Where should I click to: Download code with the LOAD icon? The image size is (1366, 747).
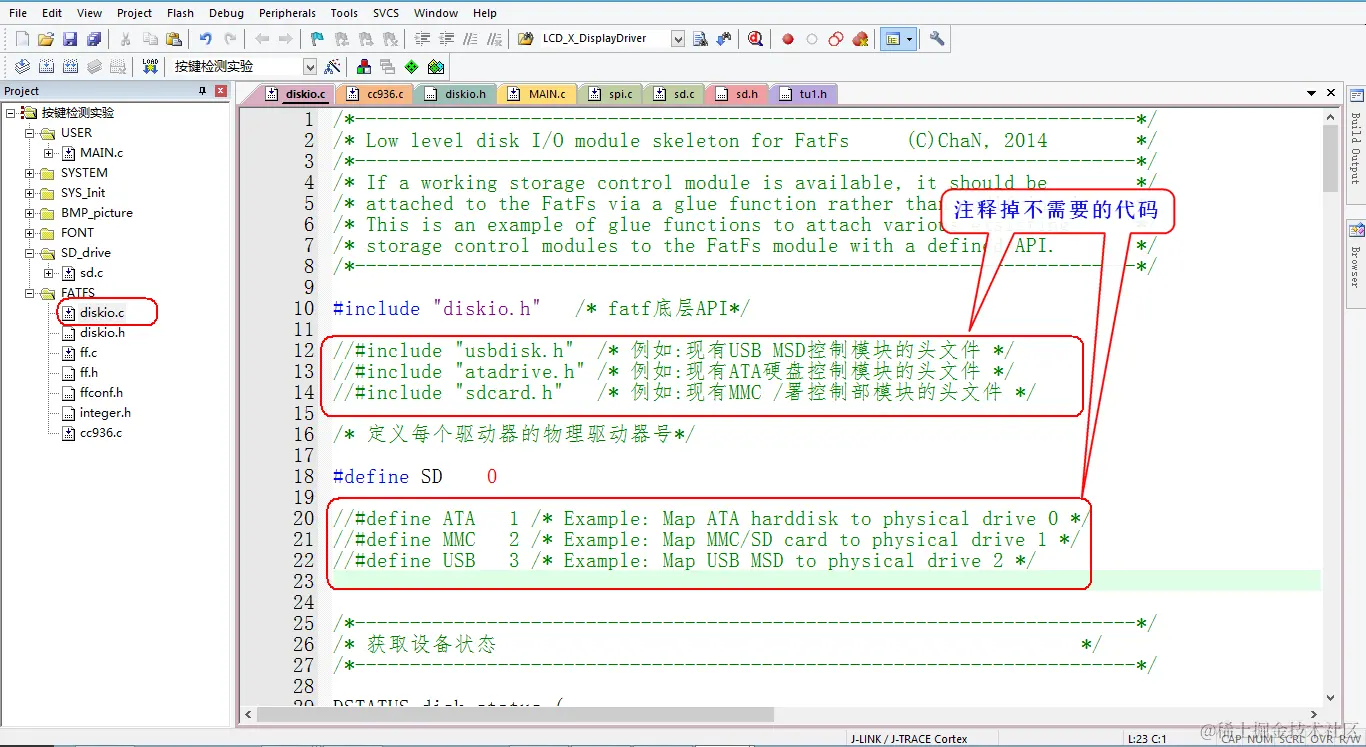150,67
